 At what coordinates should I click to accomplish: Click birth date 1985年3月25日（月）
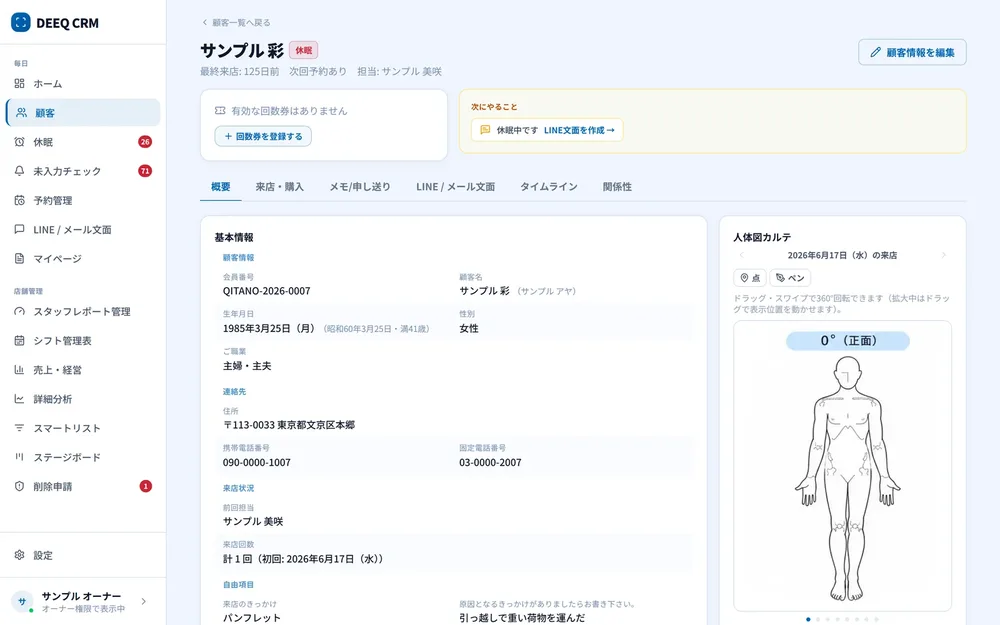pos(269,328)
